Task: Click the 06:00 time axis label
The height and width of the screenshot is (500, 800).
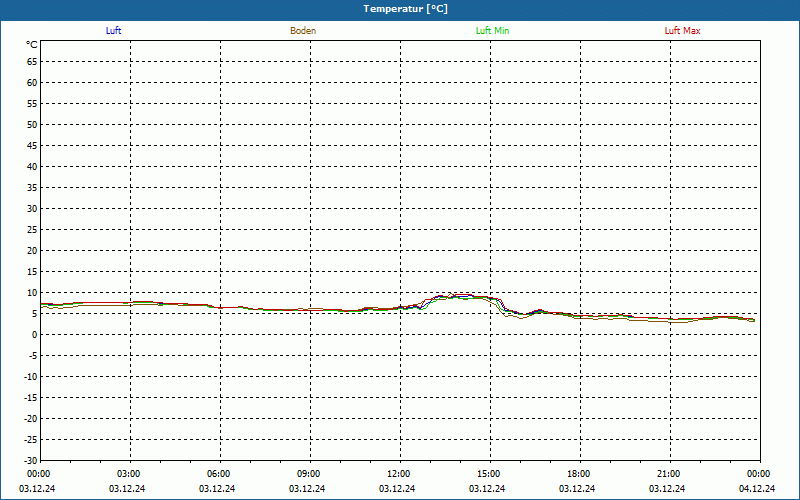Action: pos(220,474)
